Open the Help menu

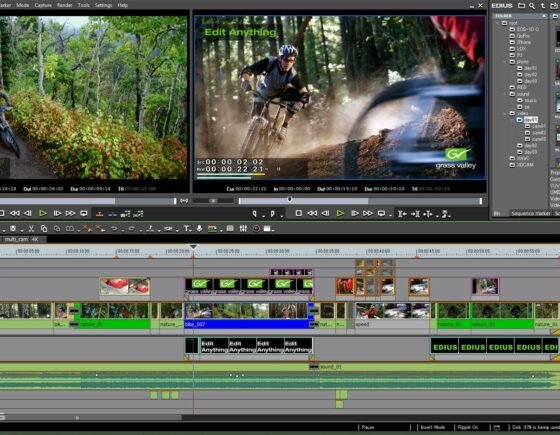click(122, 5)
